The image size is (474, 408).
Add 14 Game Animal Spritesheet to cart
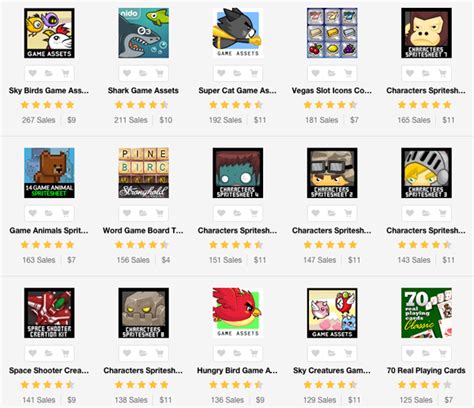65,213
